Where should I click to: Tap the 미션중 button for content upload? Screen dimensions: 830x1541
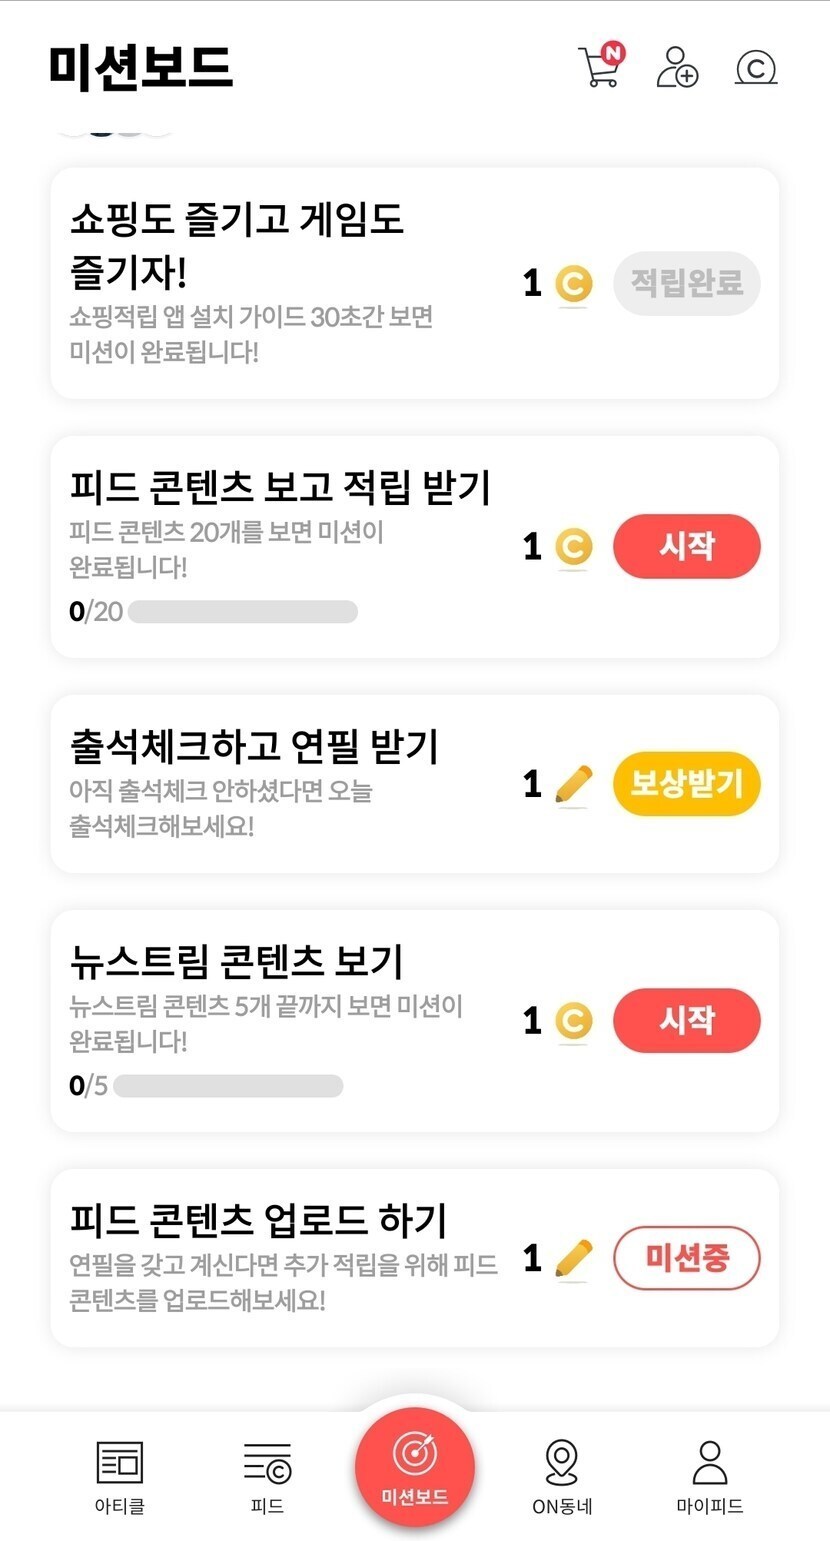coord(687,1258)
